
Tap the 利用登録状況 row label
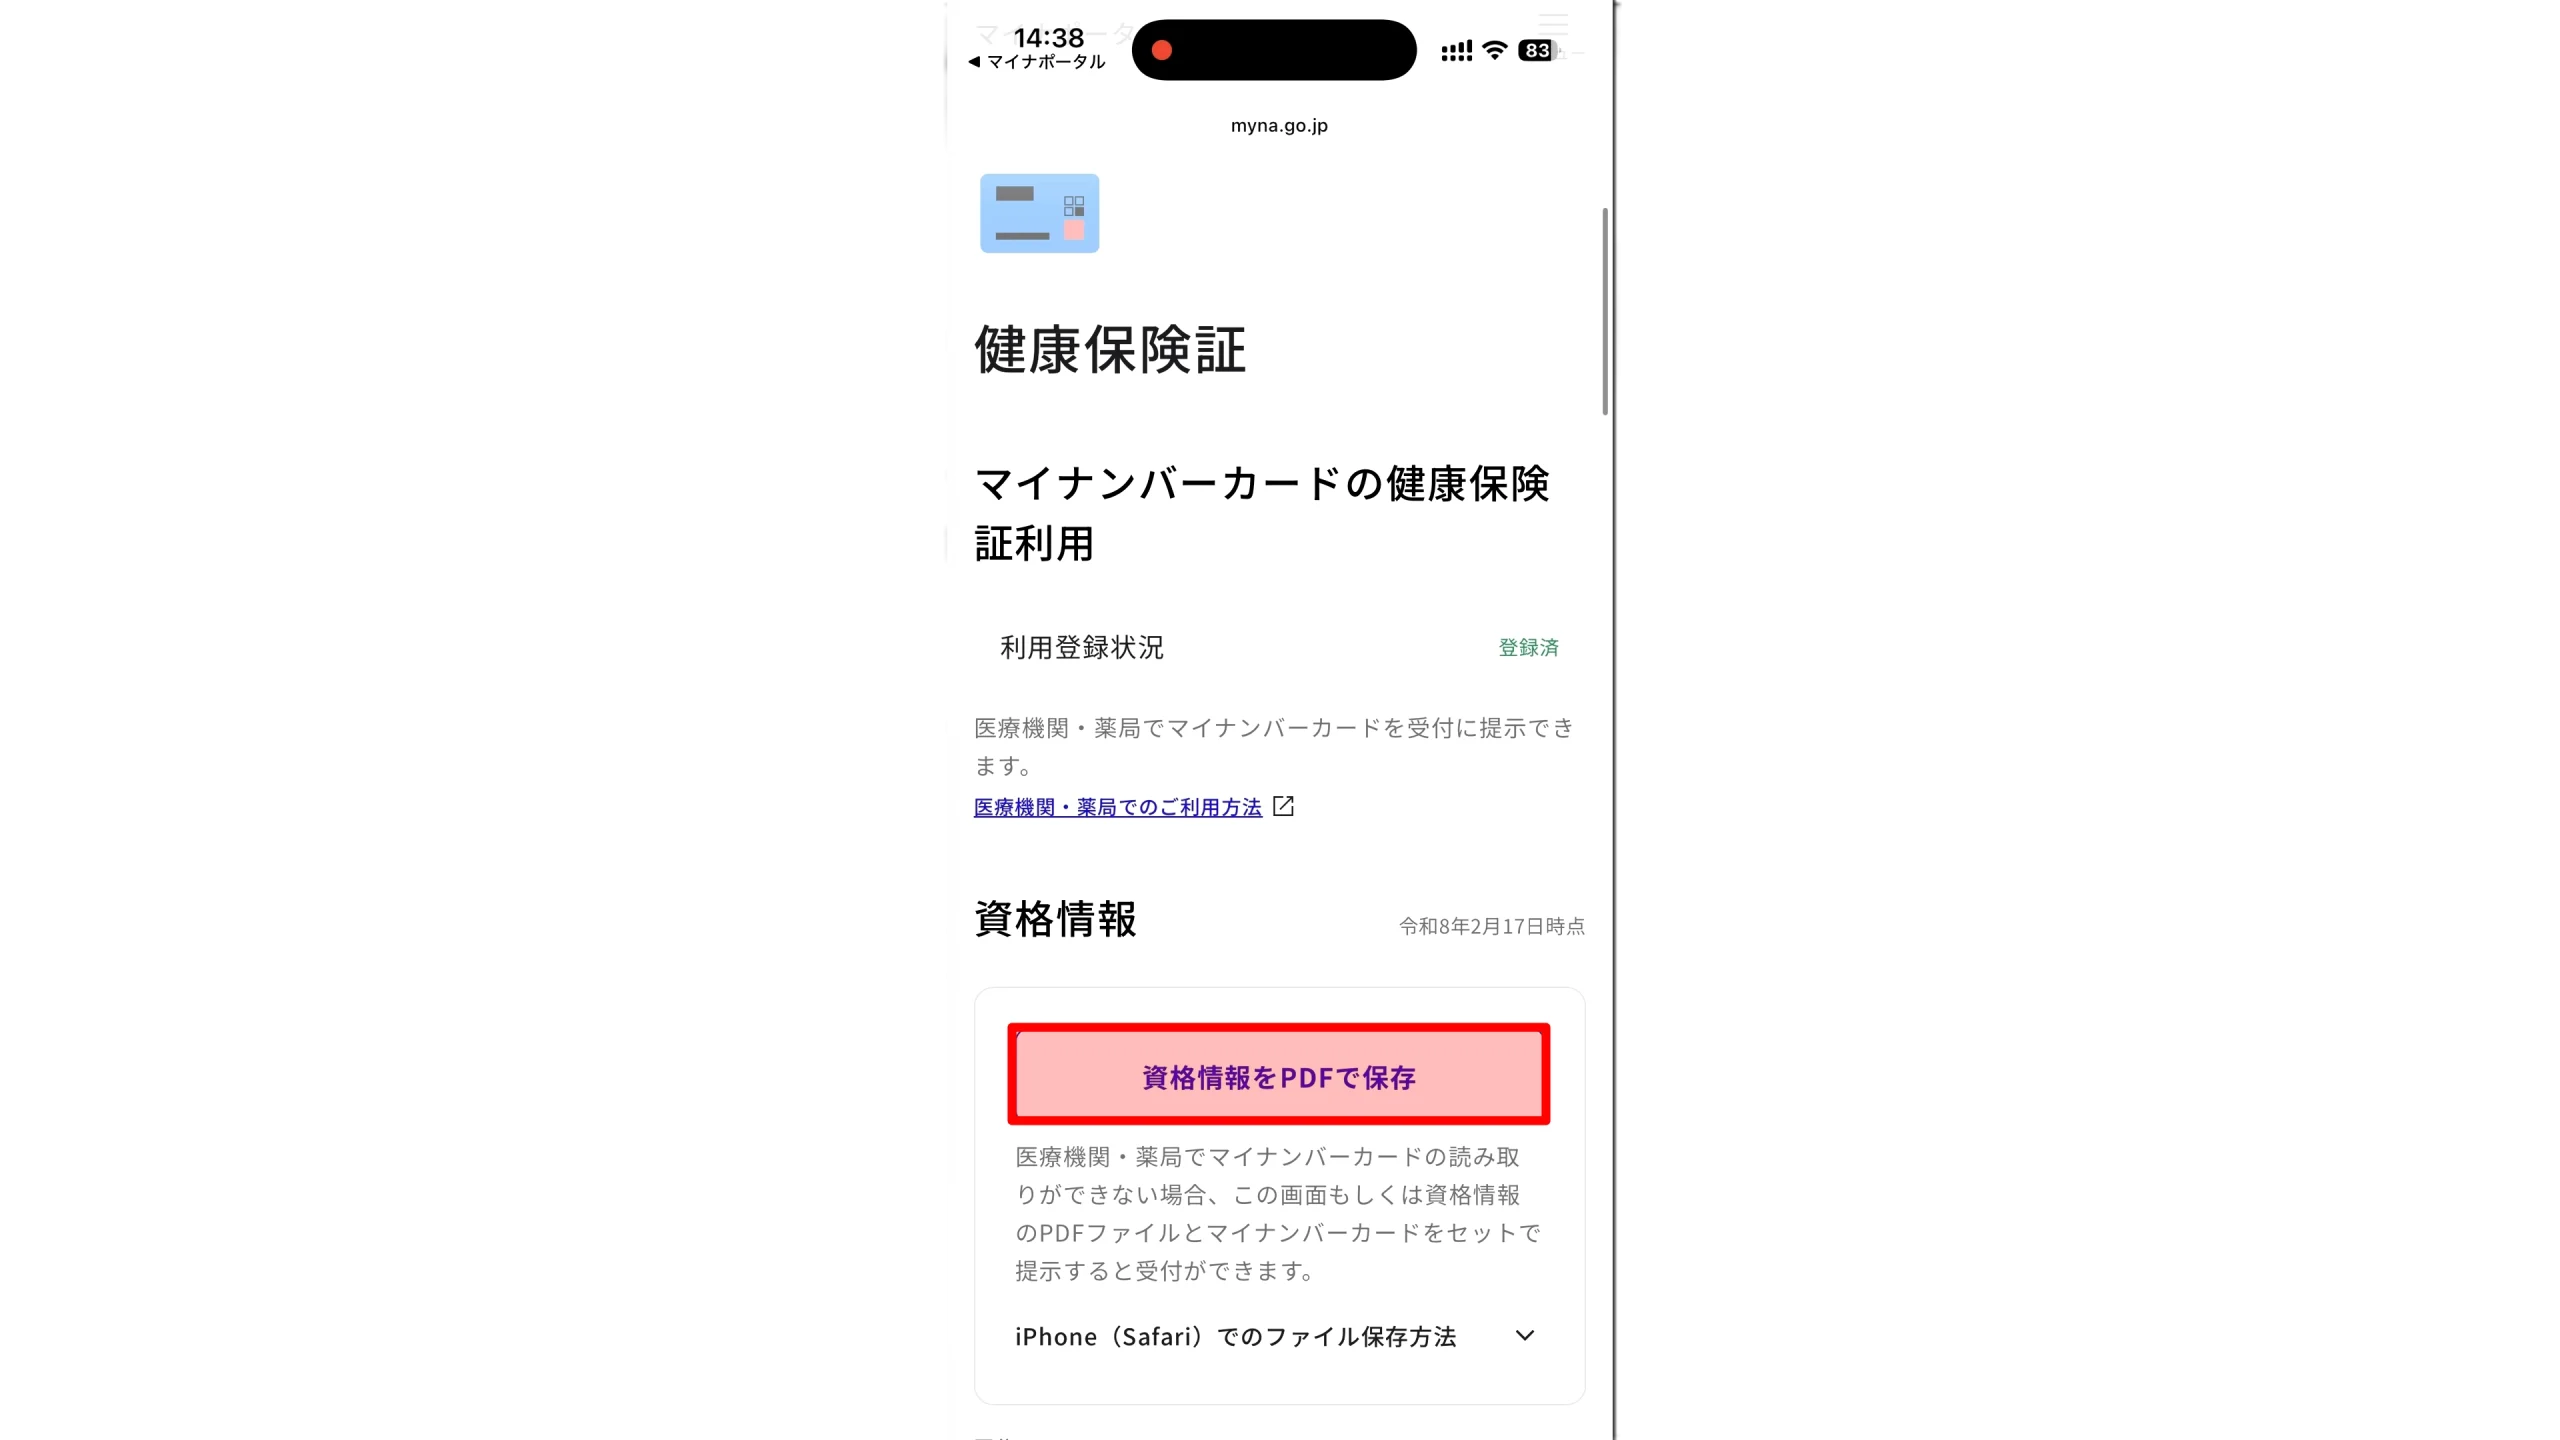point(1082,647)
